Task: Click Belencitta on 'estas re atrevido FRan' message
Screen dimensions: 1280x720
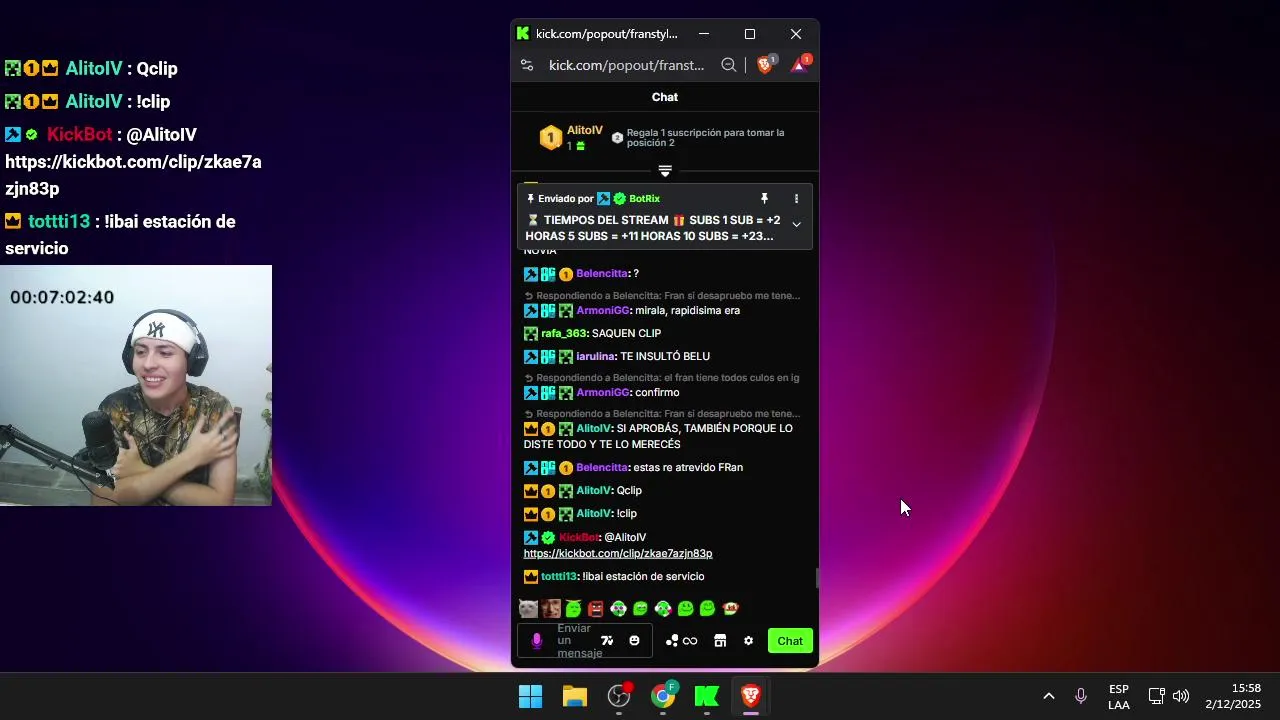Action: pos(602,467)
